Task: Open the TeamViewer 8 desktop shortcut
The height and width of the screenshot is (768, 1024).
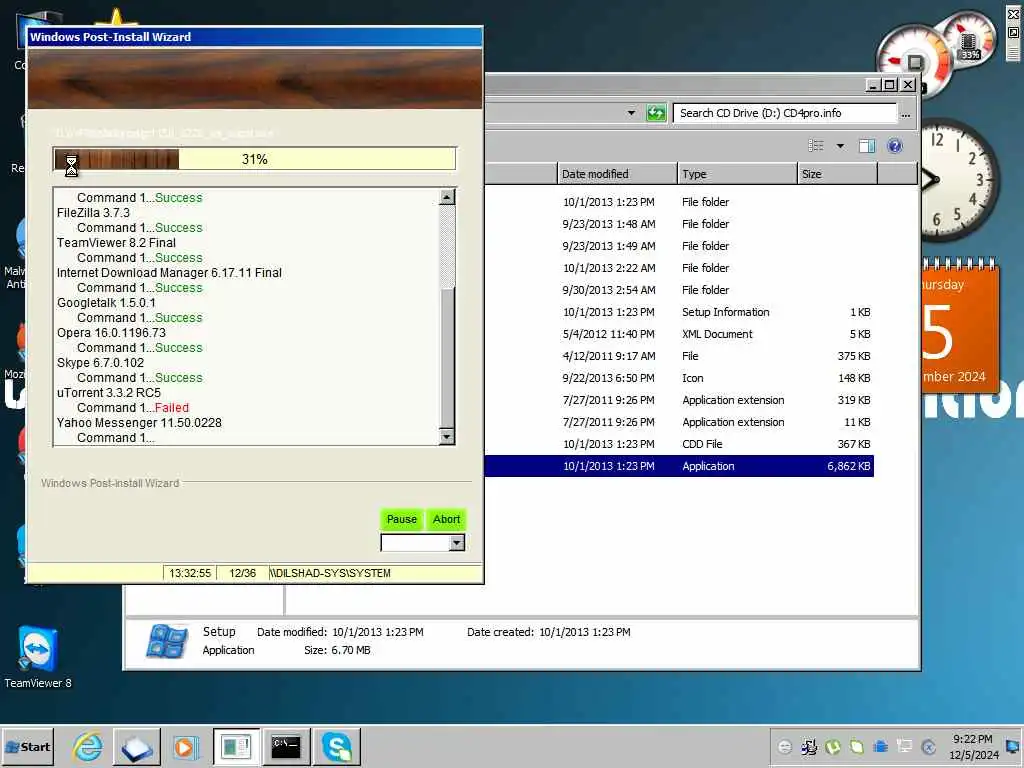Action: 38,657
